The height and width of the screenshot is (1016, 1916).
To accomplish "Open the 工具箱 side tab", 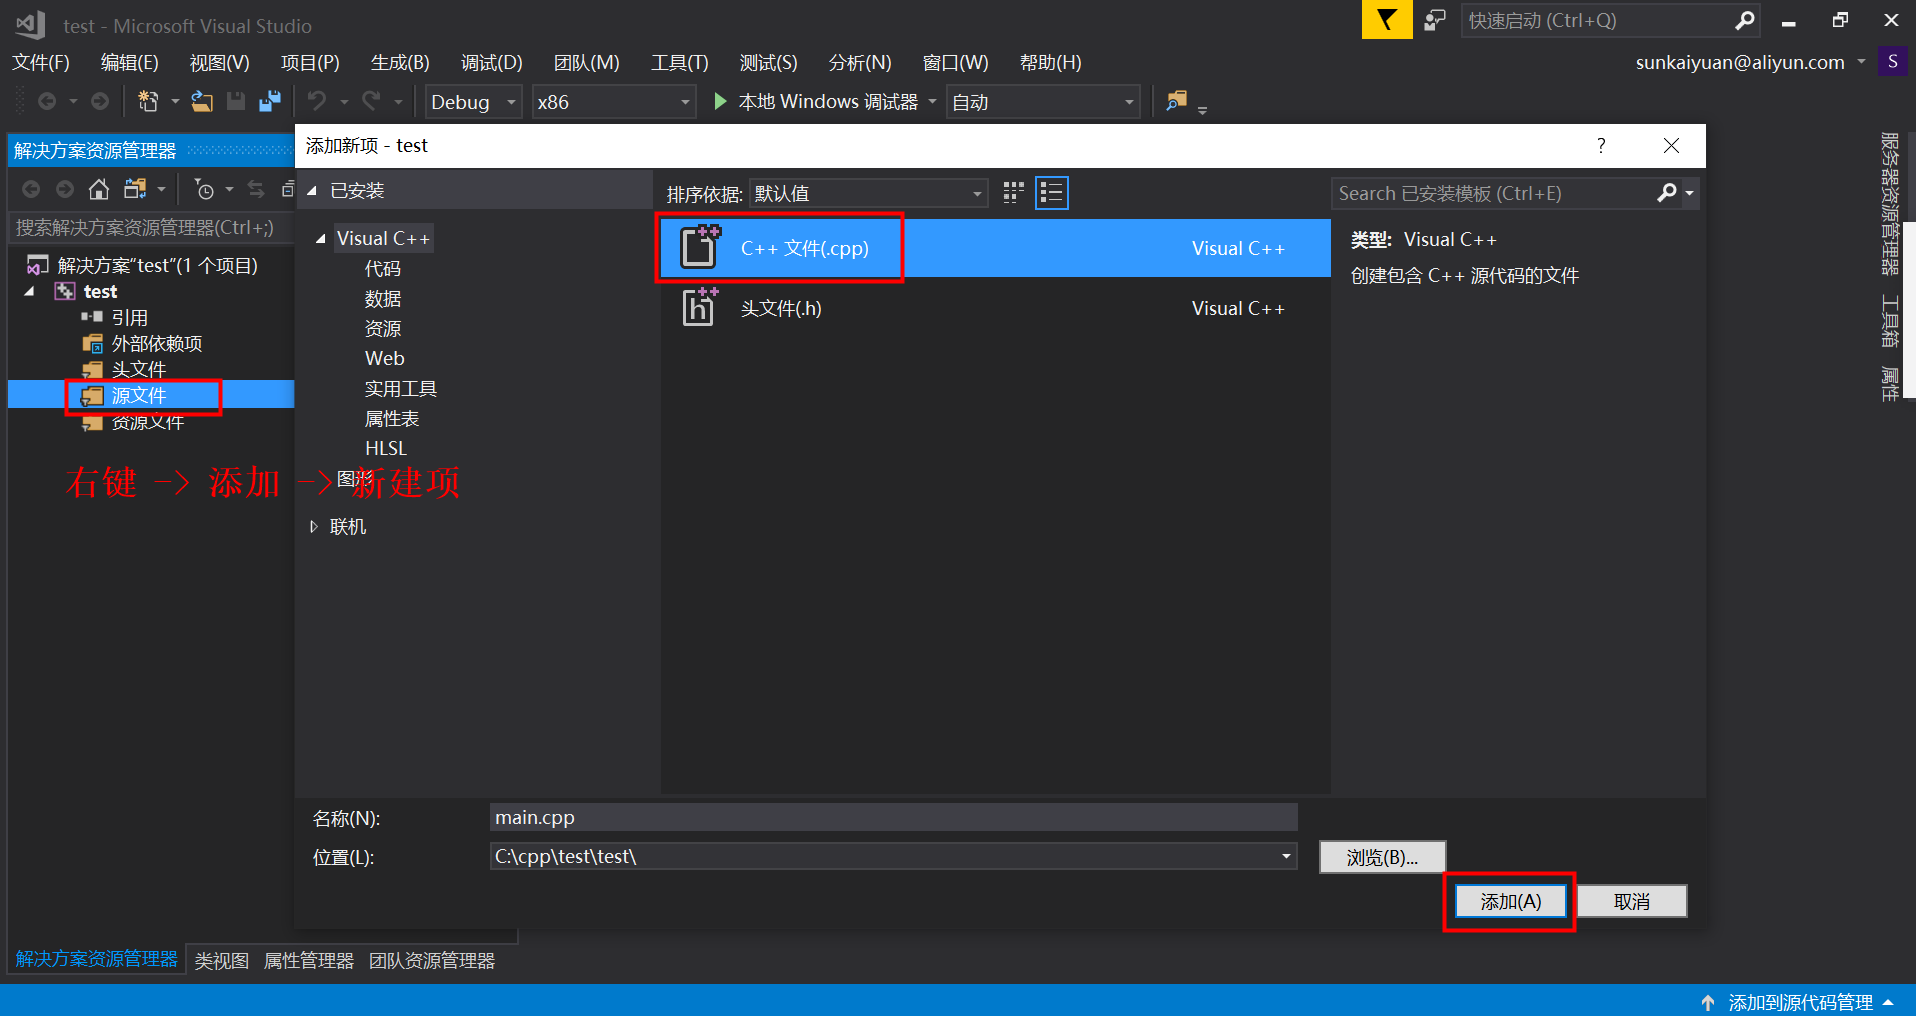I will (x=1889, y=320).
